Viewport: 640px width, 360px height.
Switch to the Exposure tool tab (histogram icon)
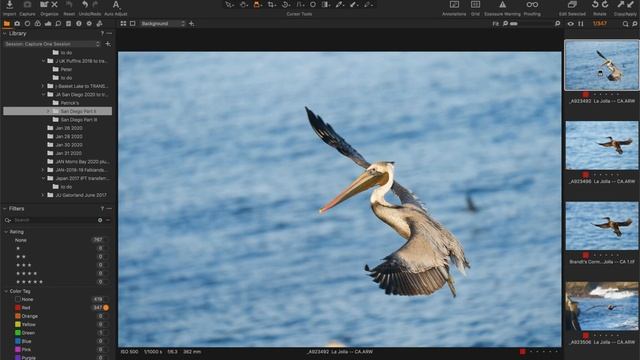point(48,24)
